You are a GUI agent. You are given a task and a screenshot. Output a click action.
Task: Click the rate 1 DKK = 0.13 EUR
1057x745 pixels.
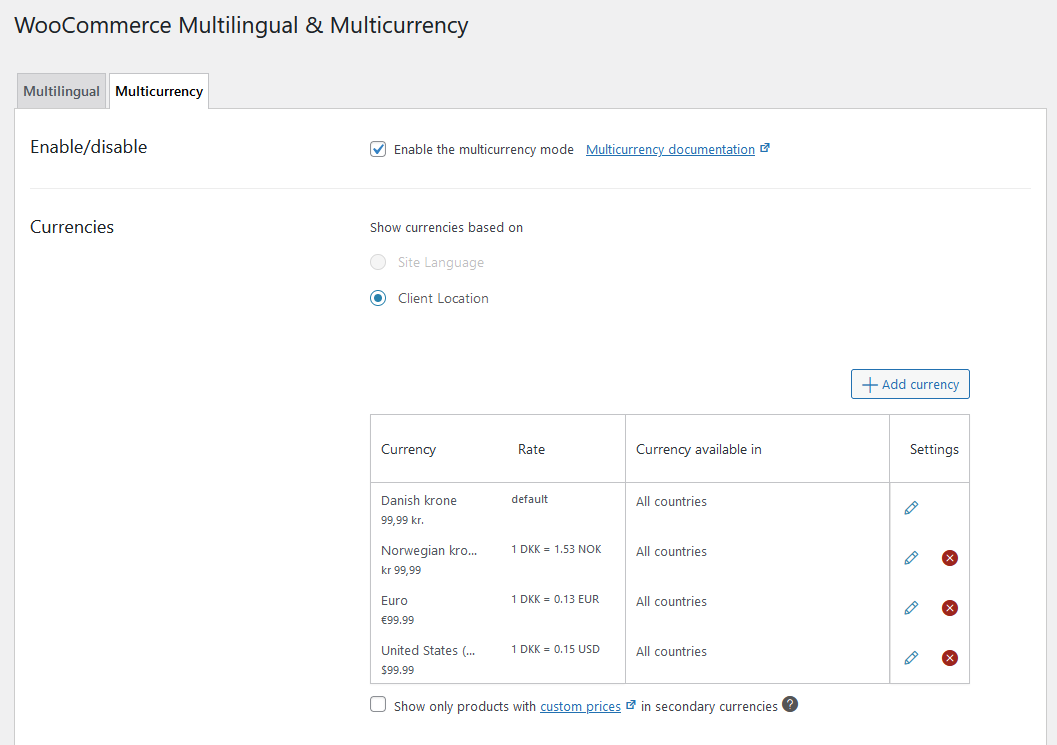(x=555, y=599)
